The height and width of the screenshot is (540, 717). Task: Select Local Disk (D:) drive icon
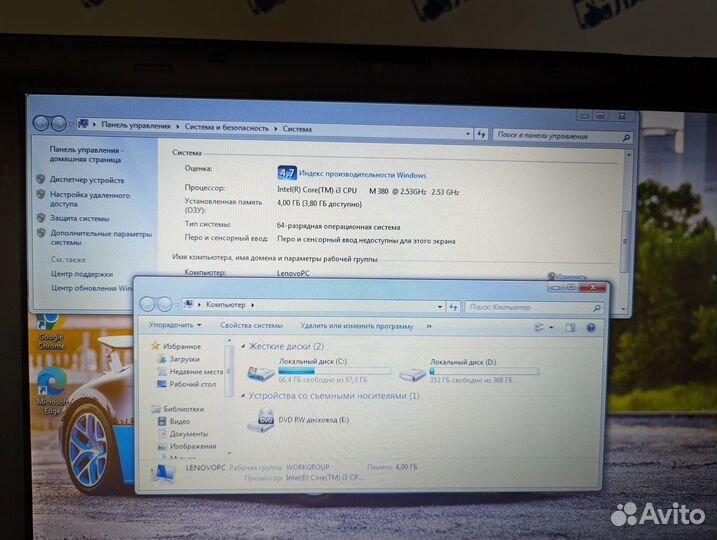pyautogui.click(x=412, y=374)
